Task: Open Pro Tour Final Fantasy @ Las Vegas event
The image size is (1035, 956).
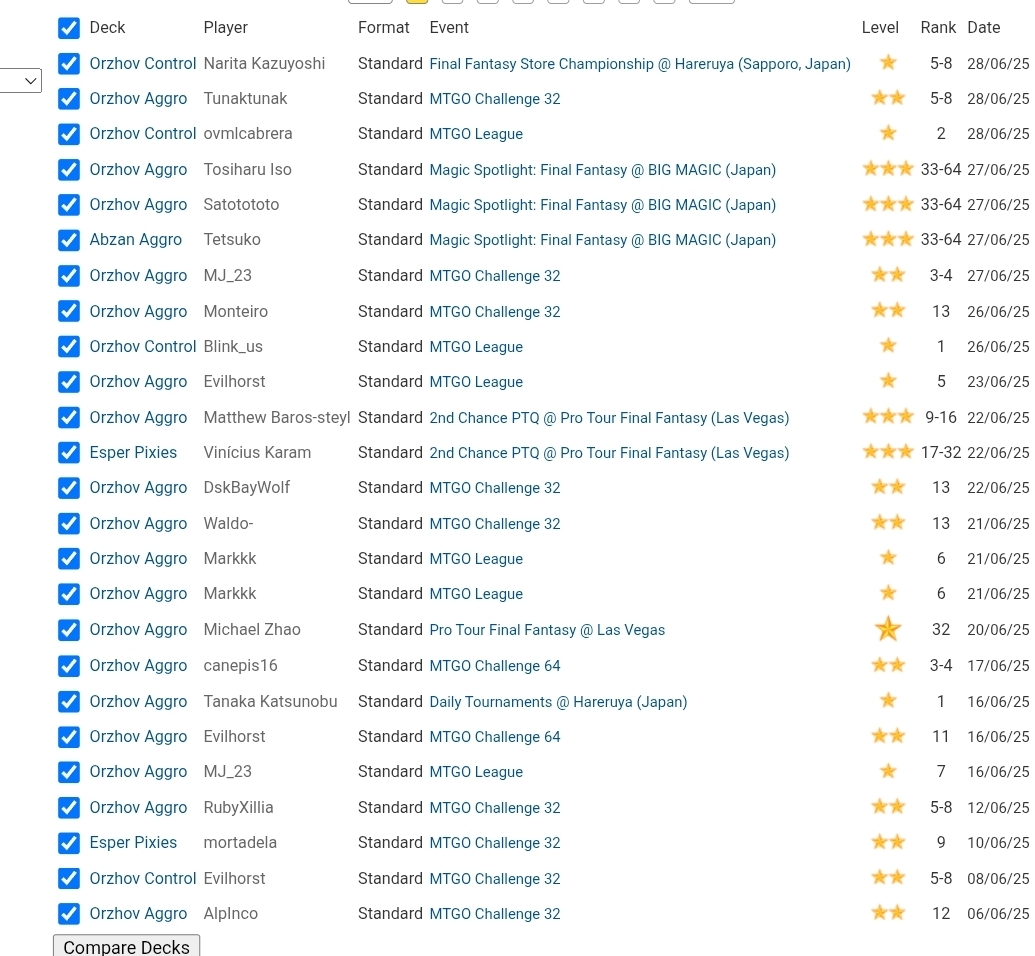Action: [547, 630]
